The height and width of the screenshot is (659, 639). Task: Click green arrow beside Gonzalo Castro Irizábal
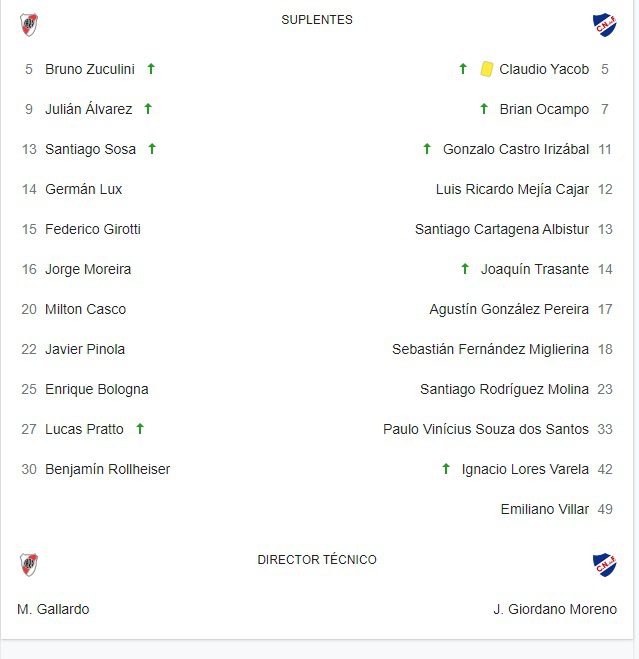tap(427, 149)
